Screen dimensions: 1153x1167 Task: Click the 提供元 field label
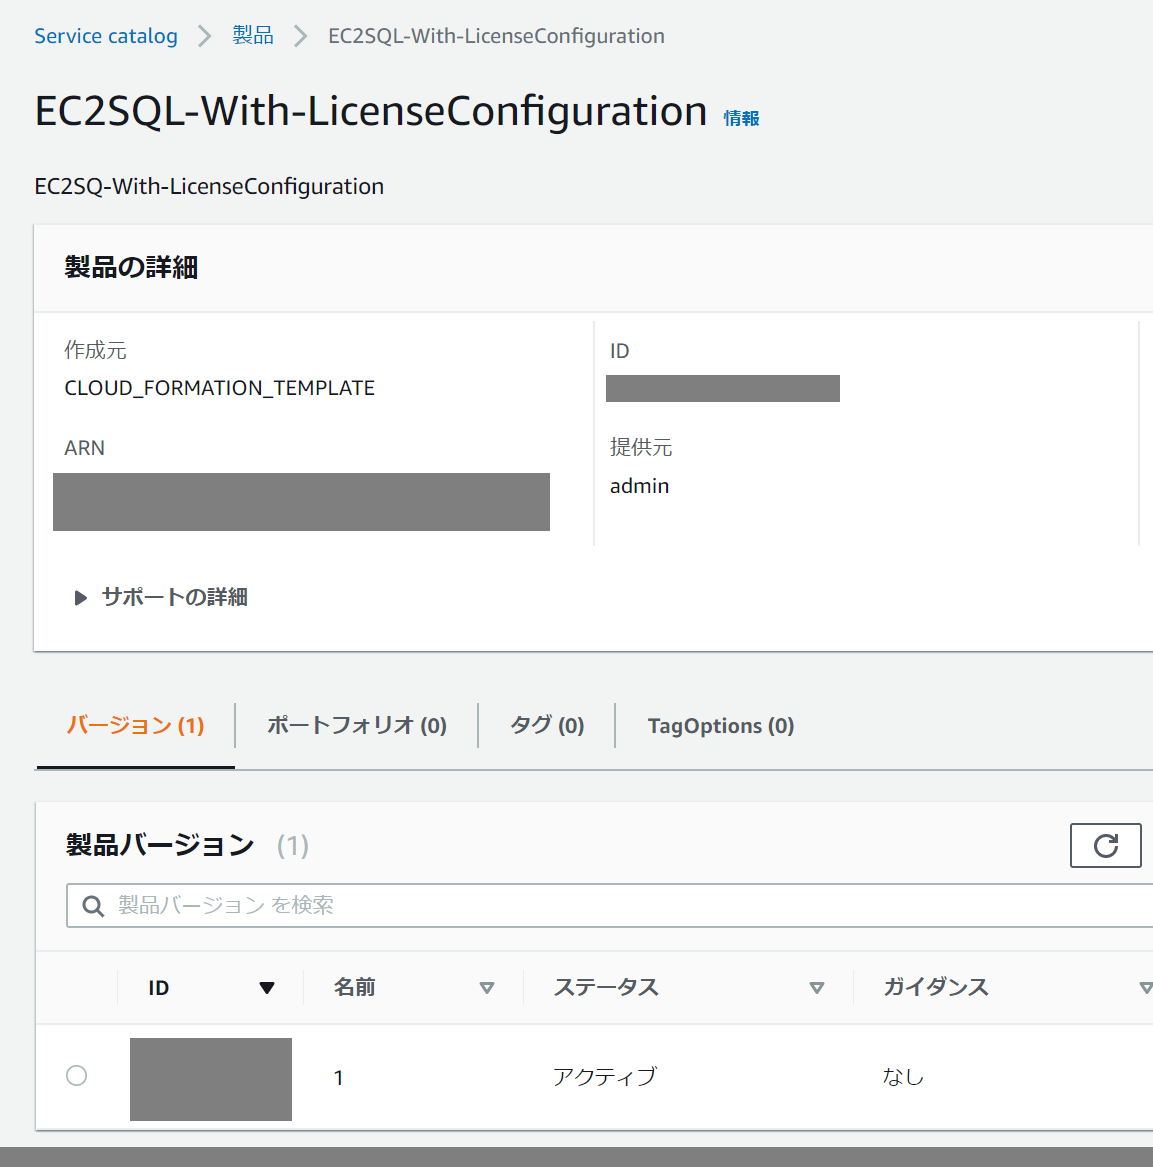click(641, 447)
